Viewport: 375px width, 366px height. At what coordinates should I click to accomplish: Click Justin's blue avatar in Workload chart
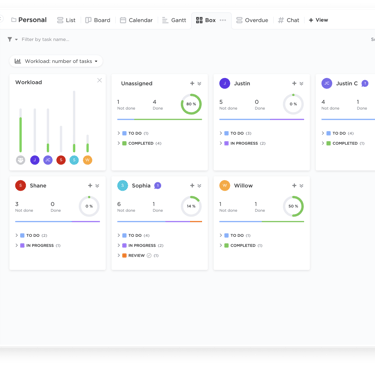[x=35, y=160]
